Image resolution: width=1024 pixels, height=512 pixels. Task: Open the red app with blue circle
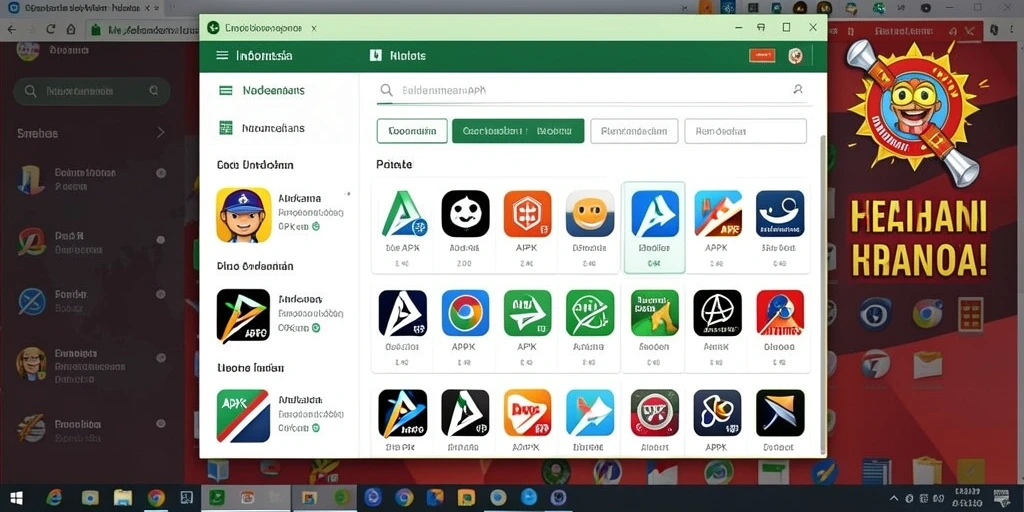click(x=780, y=313)
